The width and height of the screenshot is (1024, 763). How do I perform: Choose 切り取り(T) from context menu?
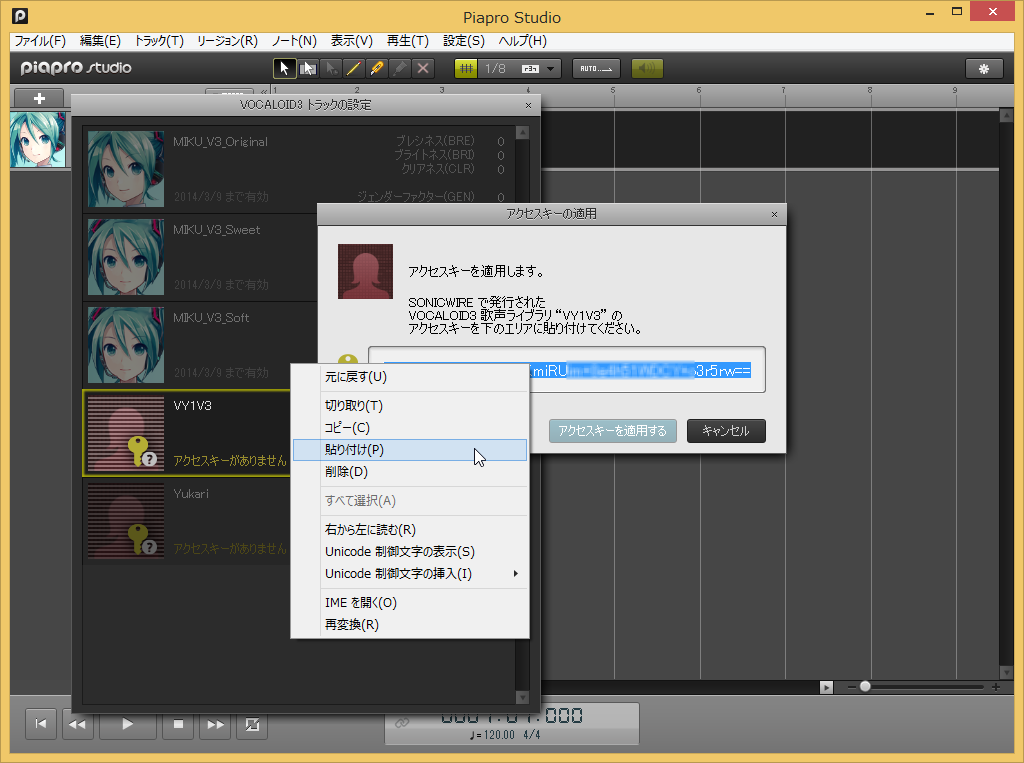[x=409, y=406]
